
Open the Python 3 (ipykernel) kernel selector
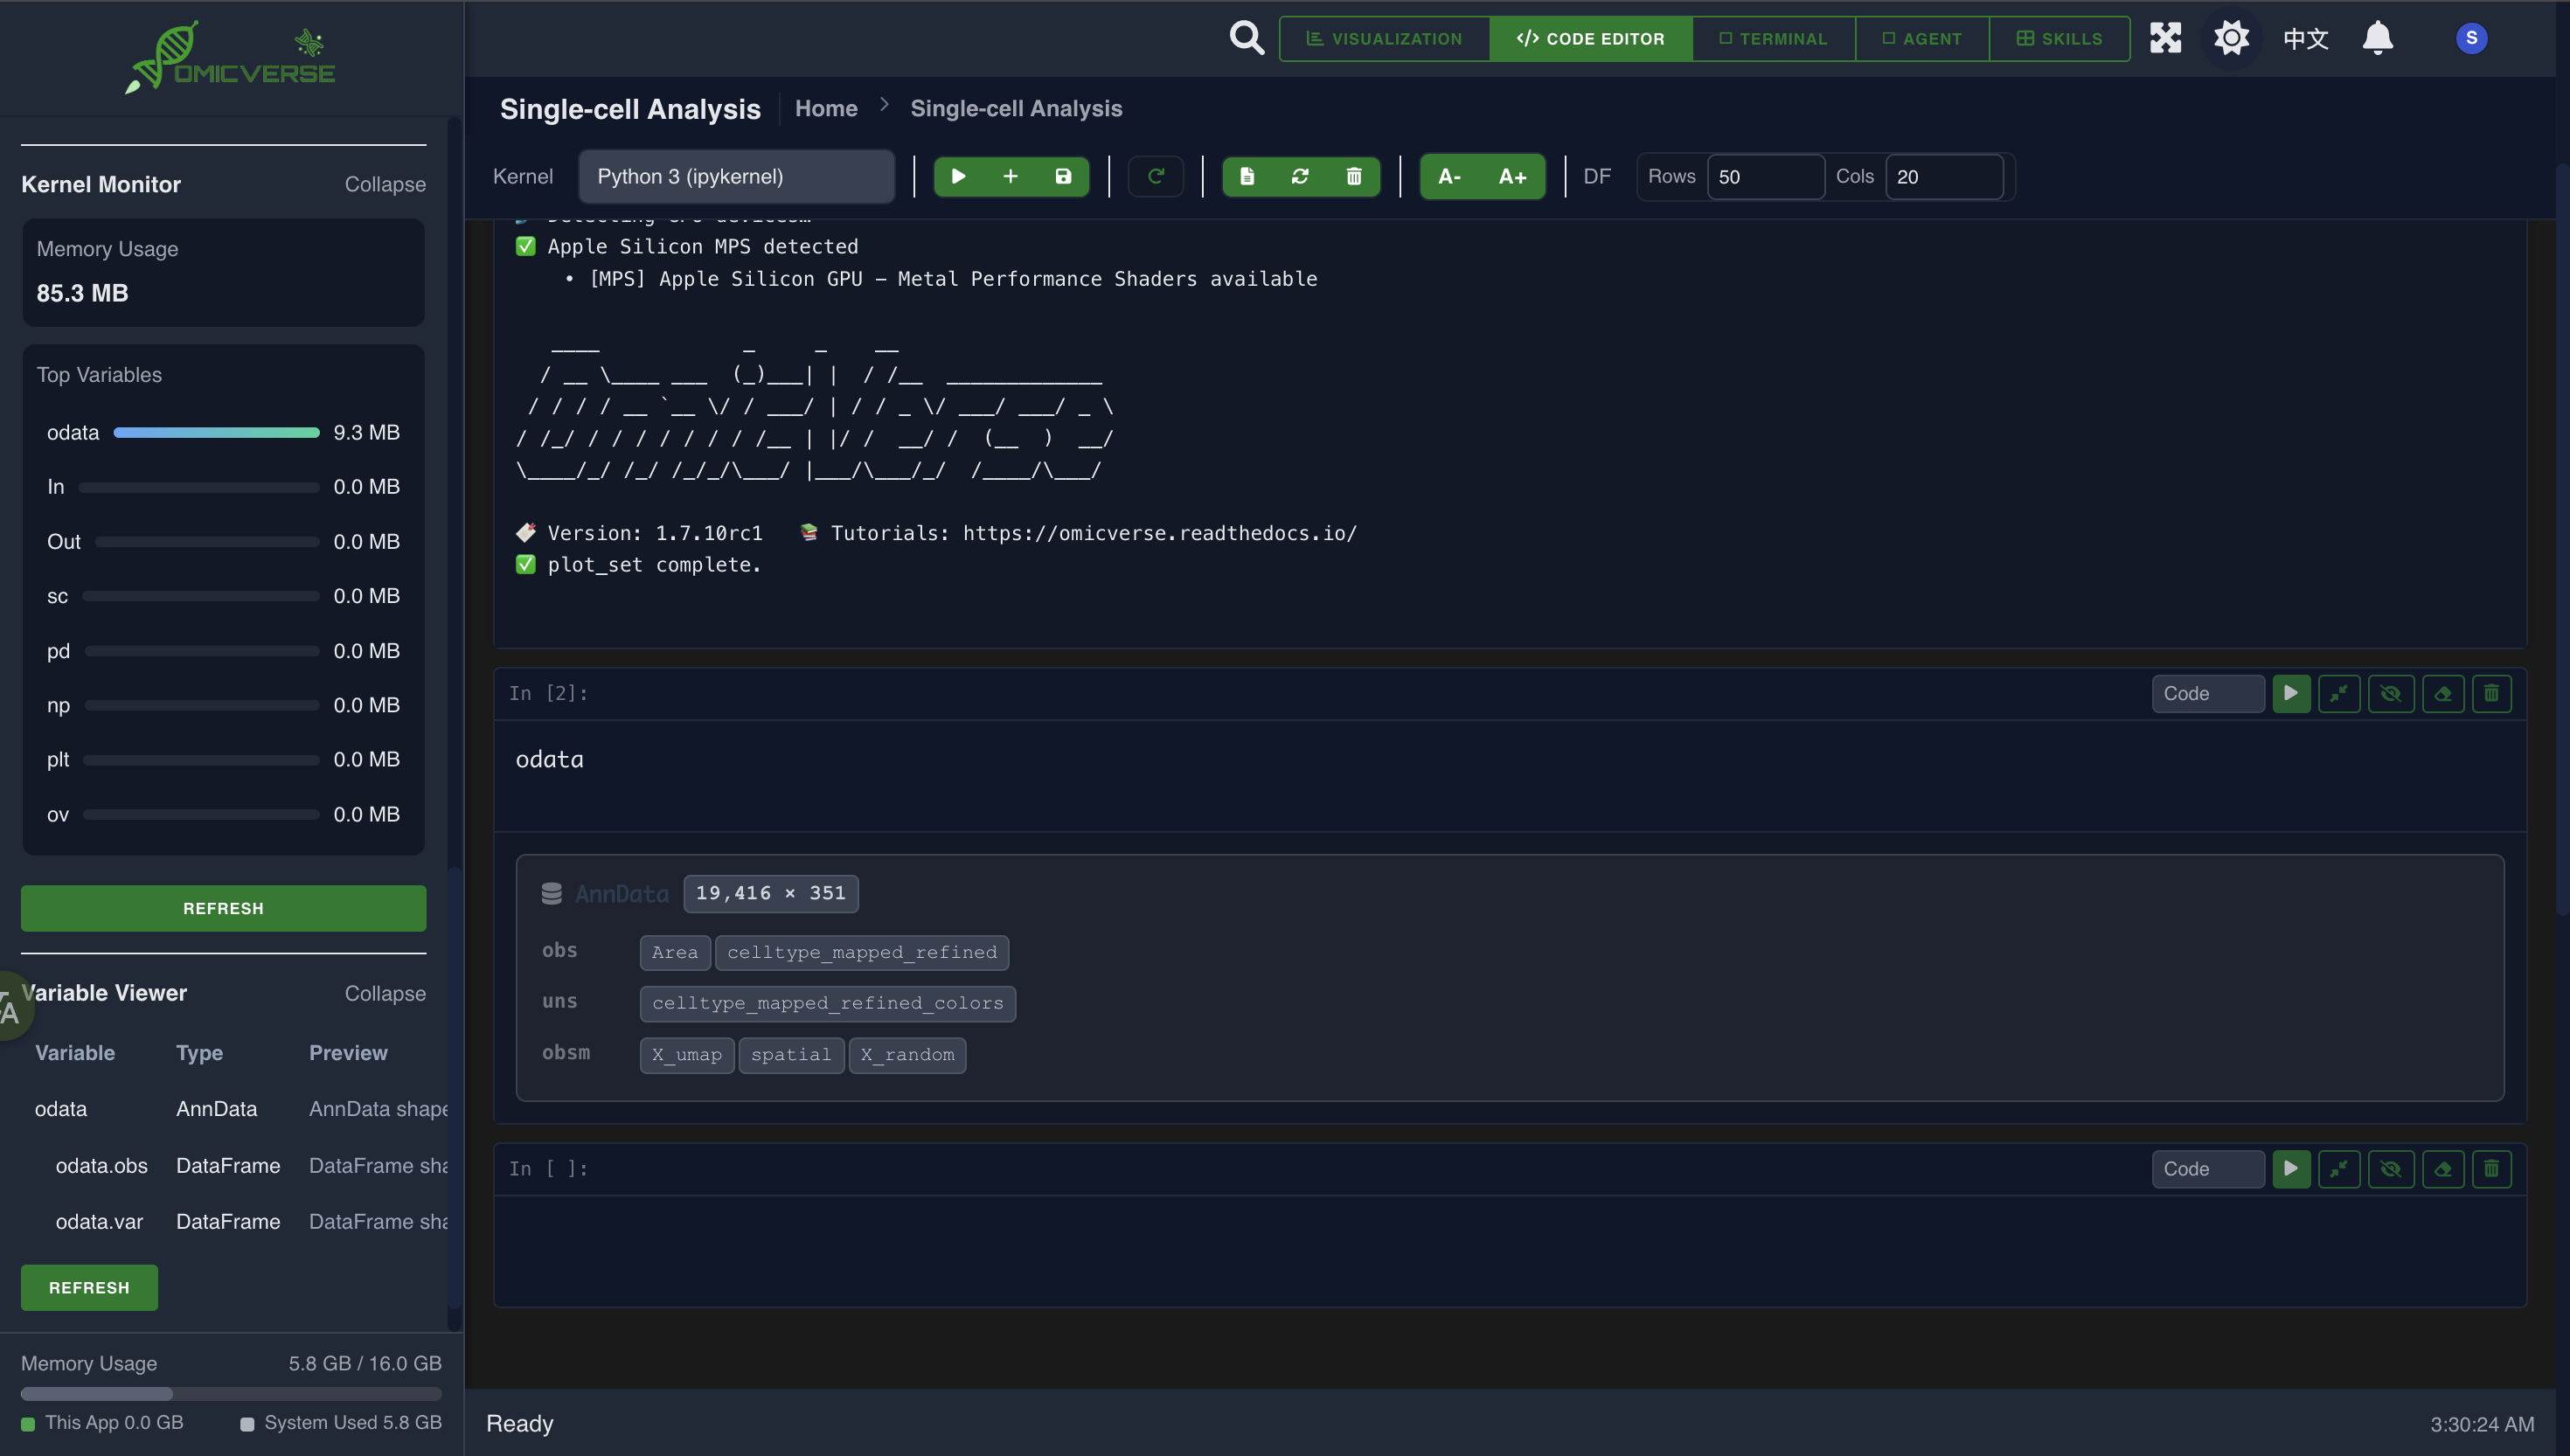click(737, 176)
